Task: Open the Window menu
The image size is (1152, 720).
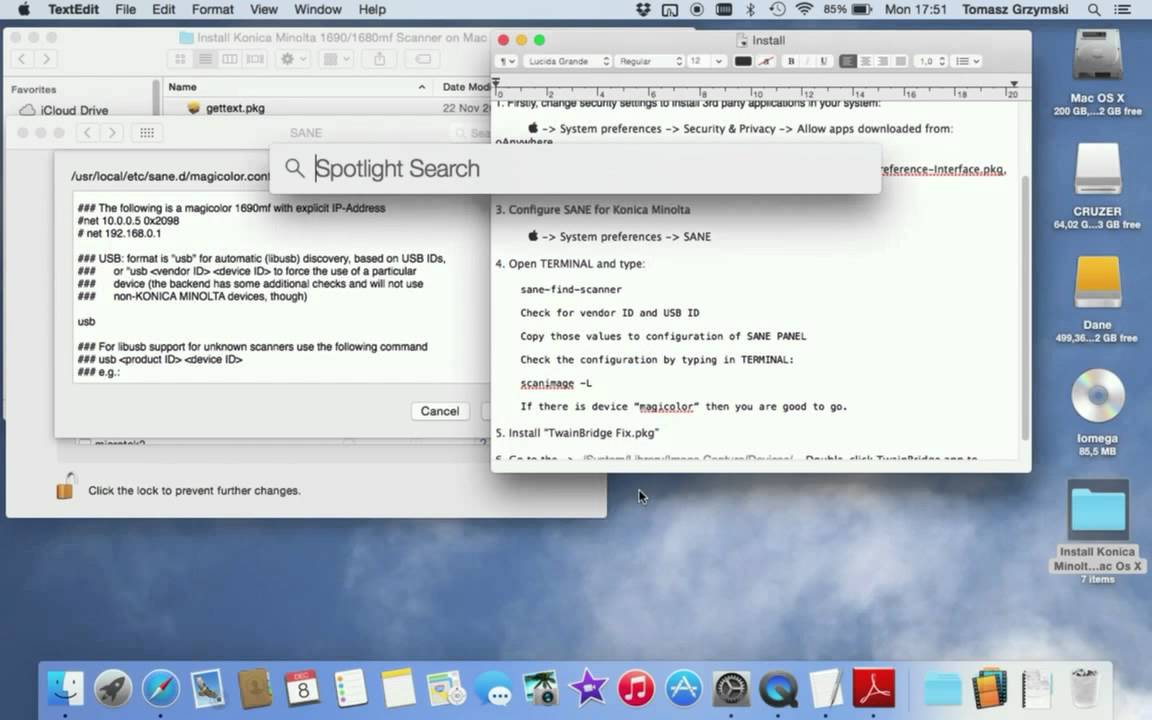Action: (317, 10)
